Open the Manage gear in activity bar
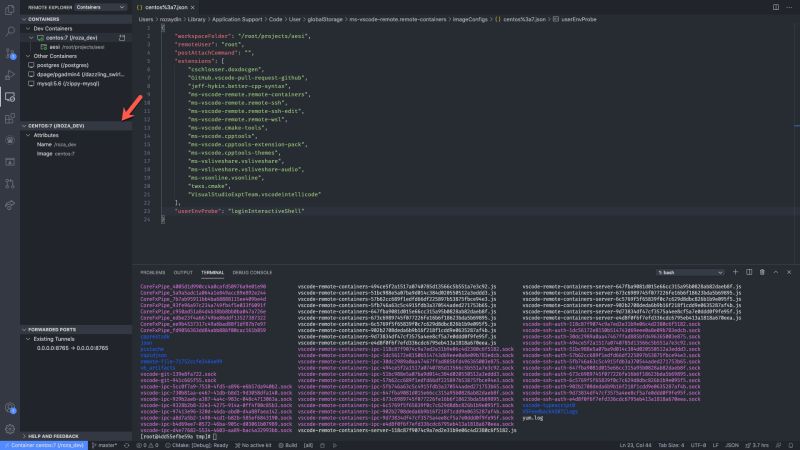The image size is (800, 450). 10,429
